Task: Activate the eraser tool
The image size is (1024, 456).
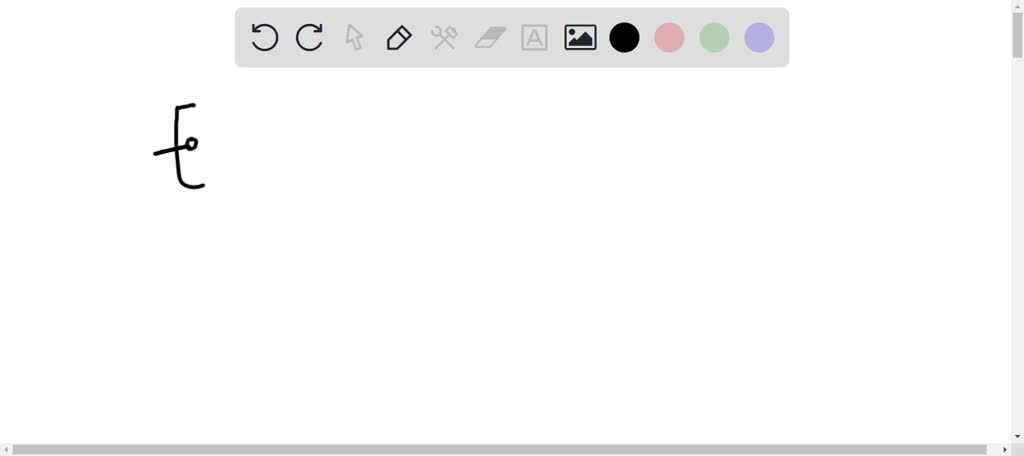Action: click(x=490, y=37)
